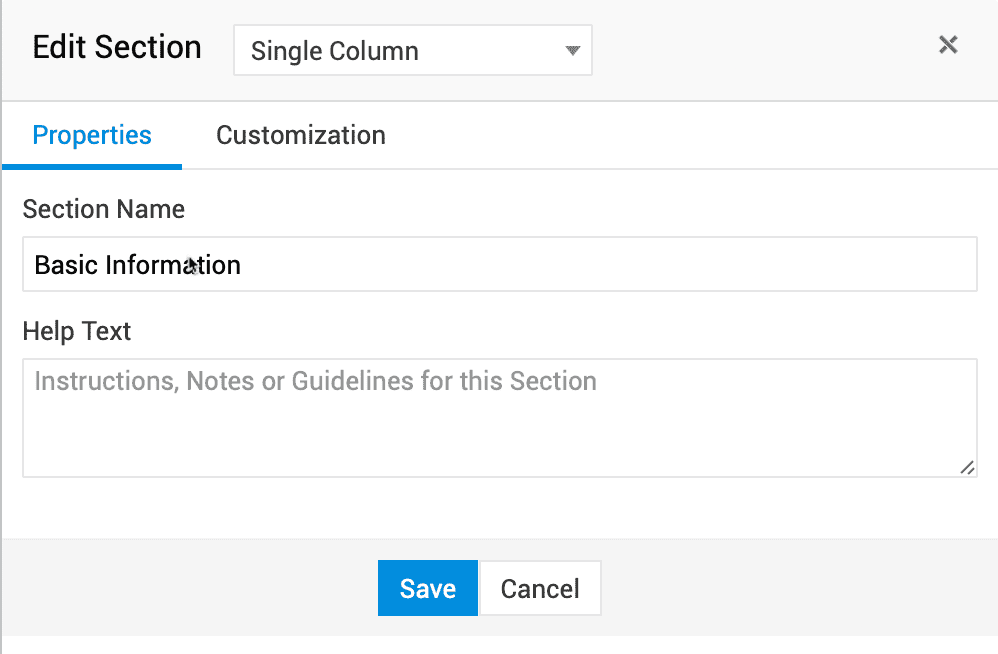Click the empty header area right of layout selector

coord(760,48)
